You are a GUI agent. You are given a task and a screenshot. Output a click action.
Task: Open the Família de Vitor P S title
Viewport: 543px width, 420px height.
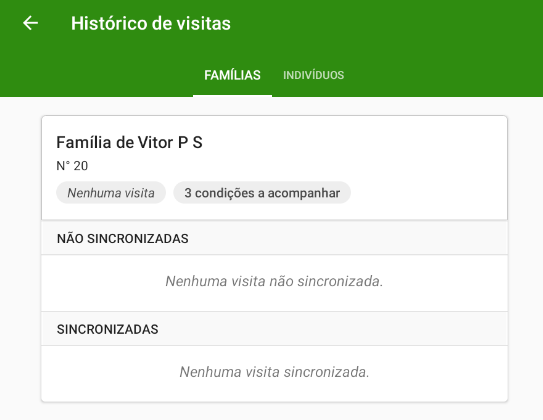[129, 142]
